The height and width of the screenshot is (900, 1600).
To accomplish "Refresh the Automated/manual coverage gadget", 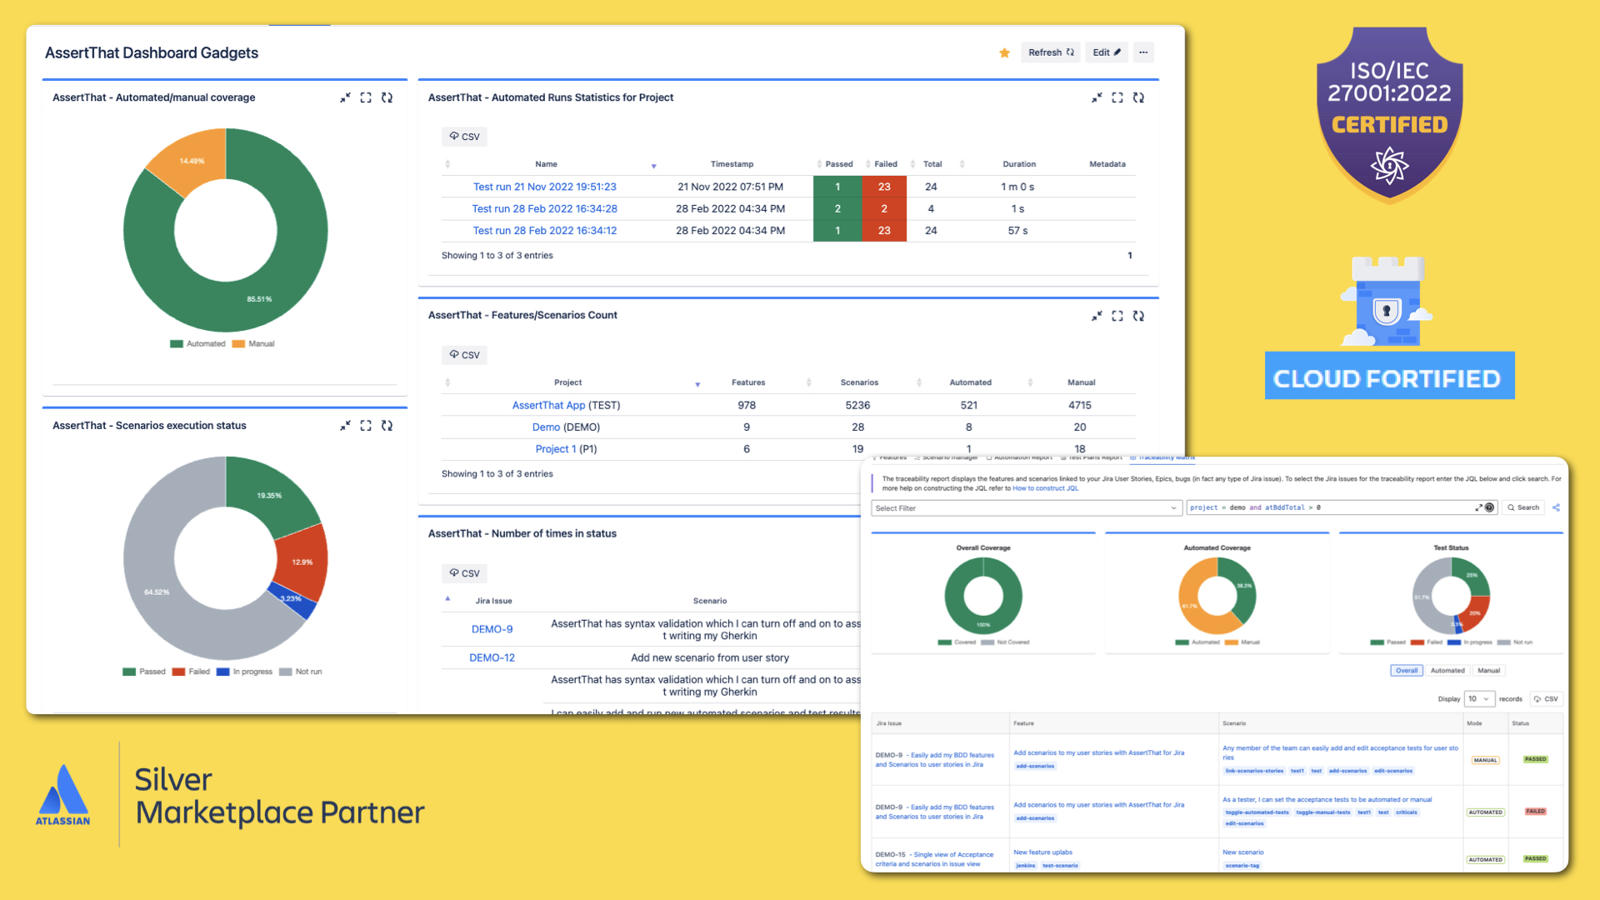I will click(387, 98).
